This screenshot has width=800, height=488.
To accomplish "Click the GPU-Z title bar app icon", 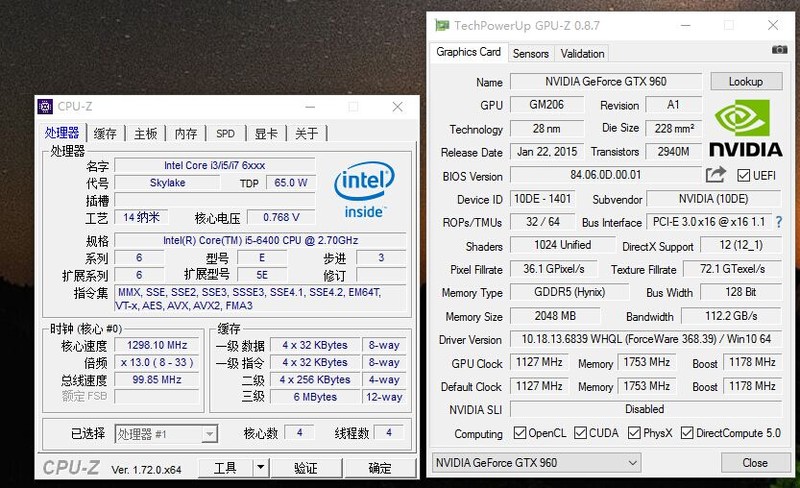I will coord(442,25).
